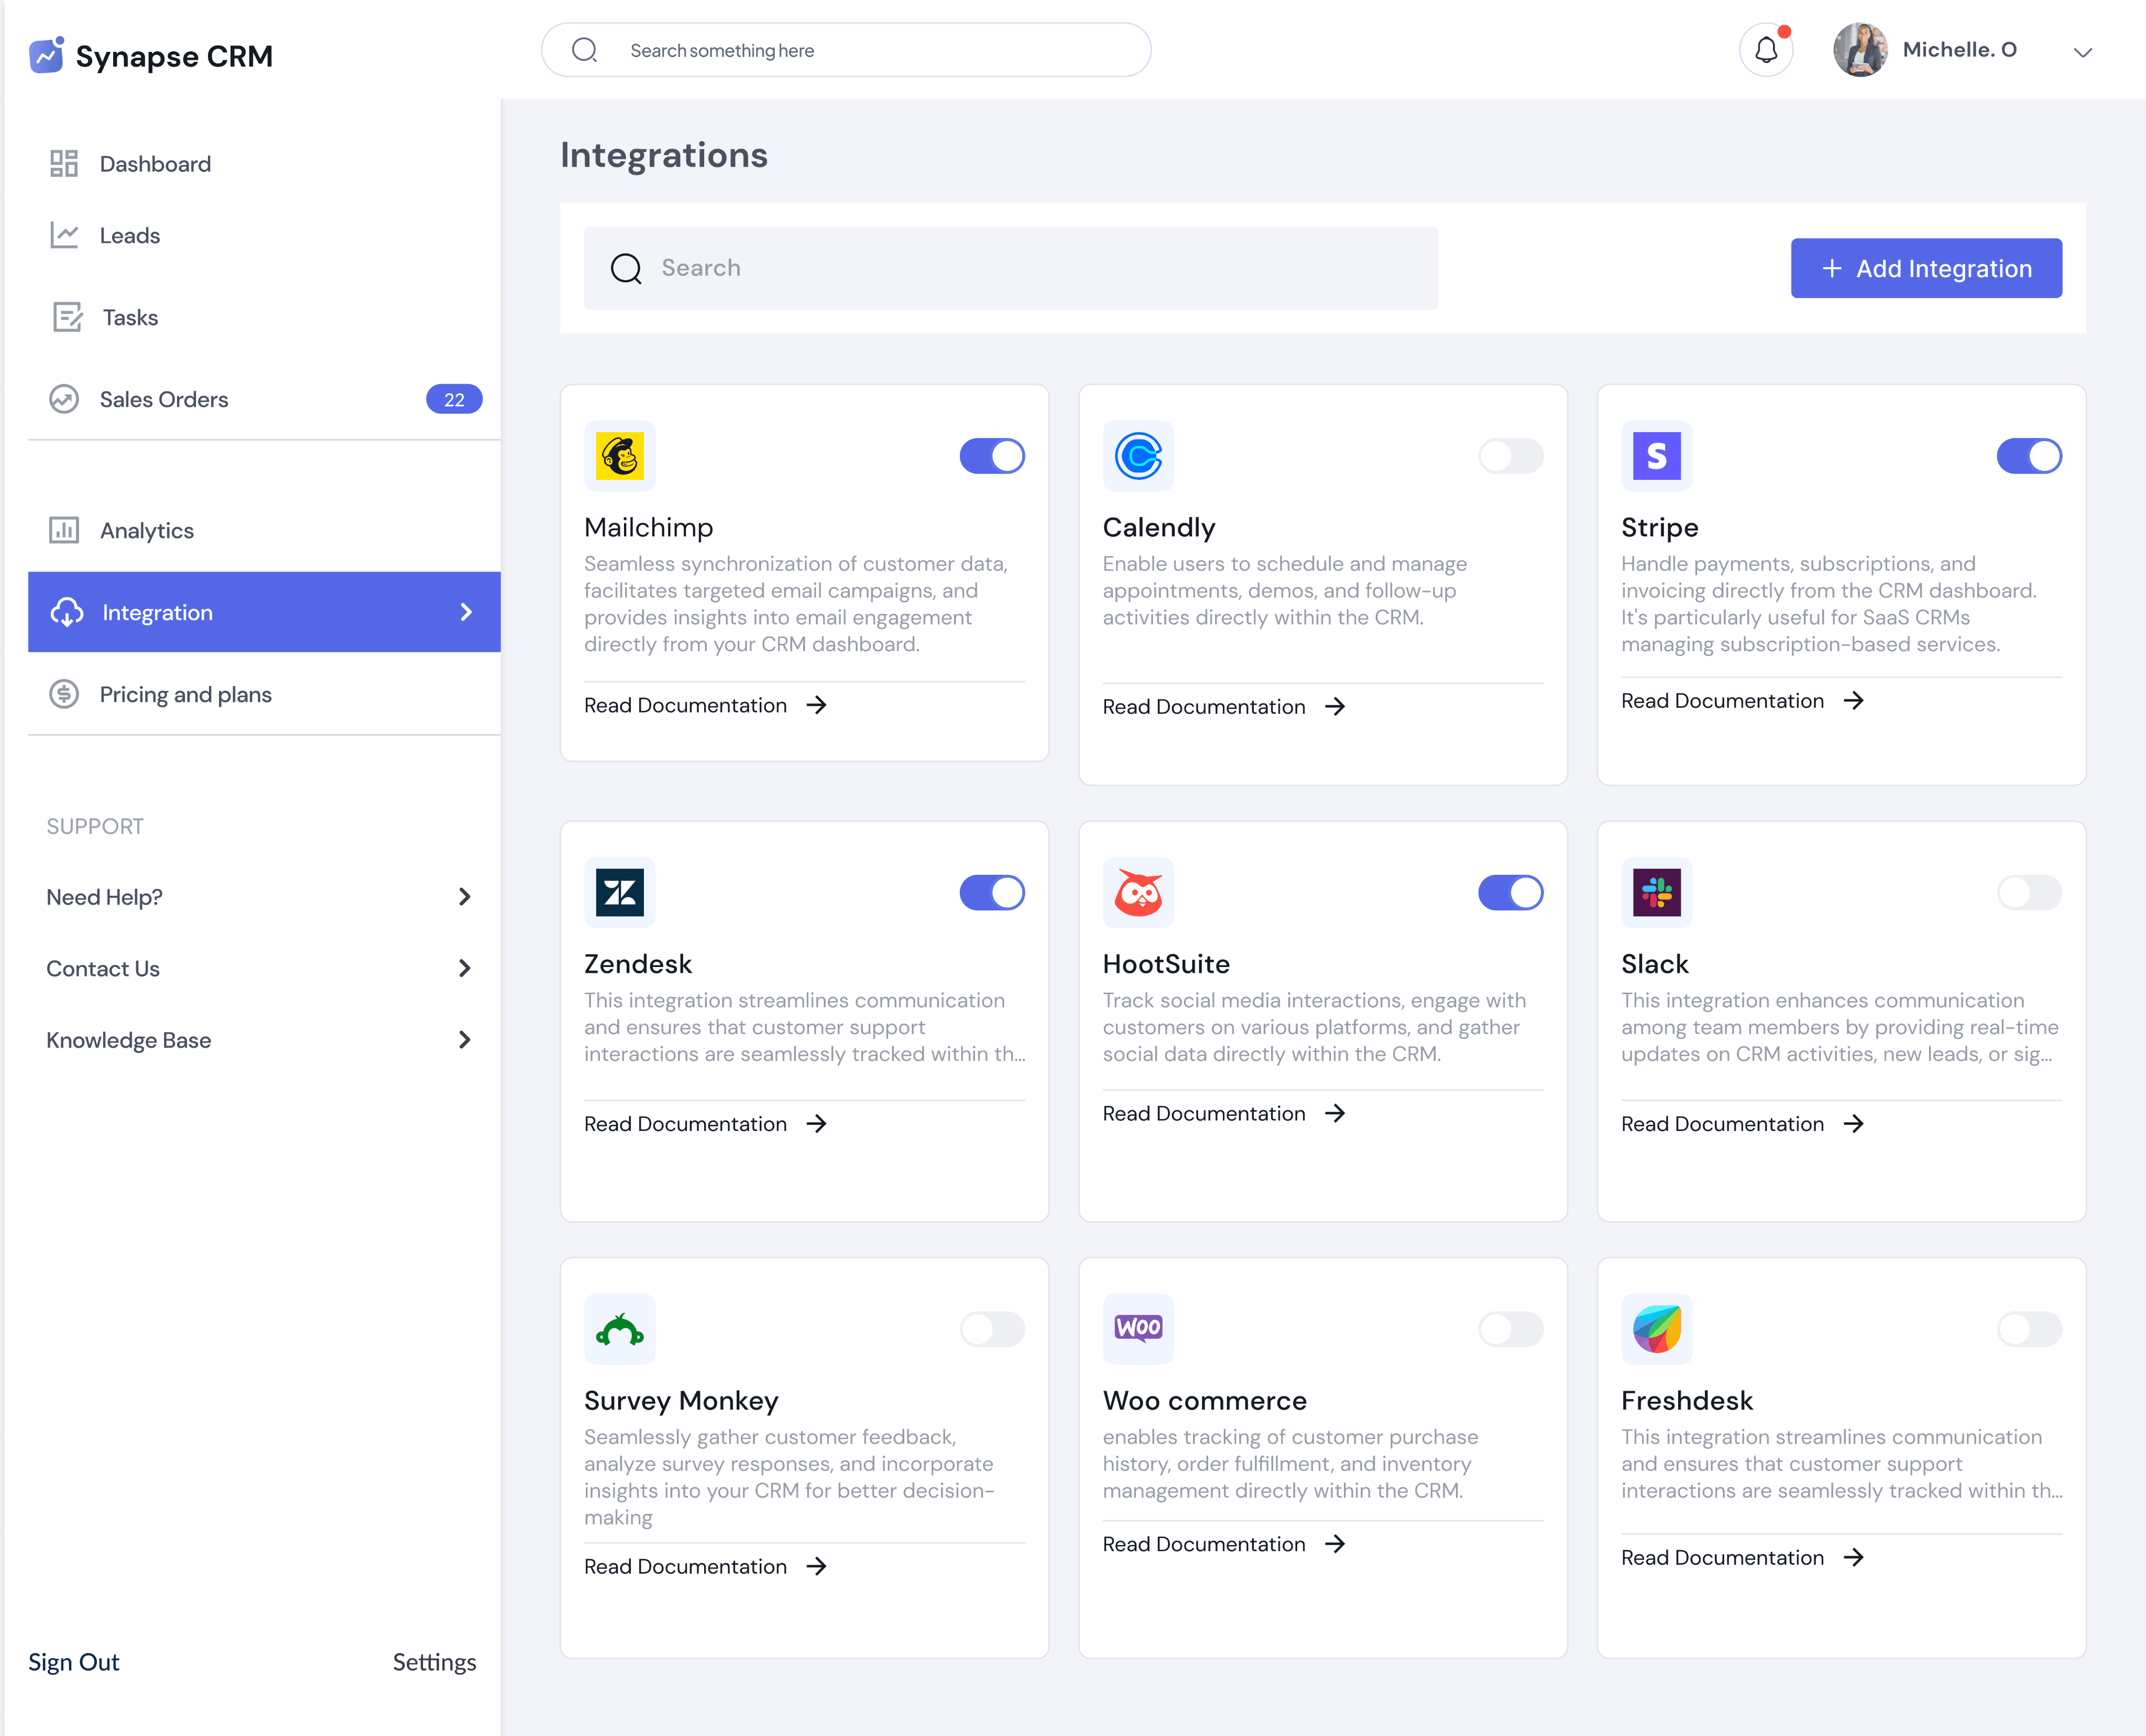Click the Stripe logo icon
The width and height of the screenshot is (2146, 1736).
pos(1657,456)
